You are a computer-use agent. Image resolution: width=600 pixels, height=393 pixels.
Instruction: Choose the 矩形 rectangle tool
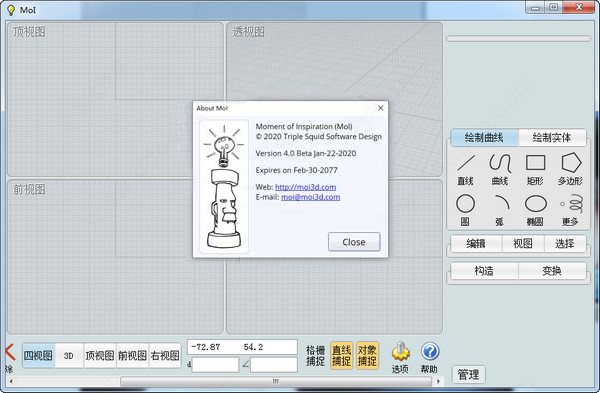[535, 170]
